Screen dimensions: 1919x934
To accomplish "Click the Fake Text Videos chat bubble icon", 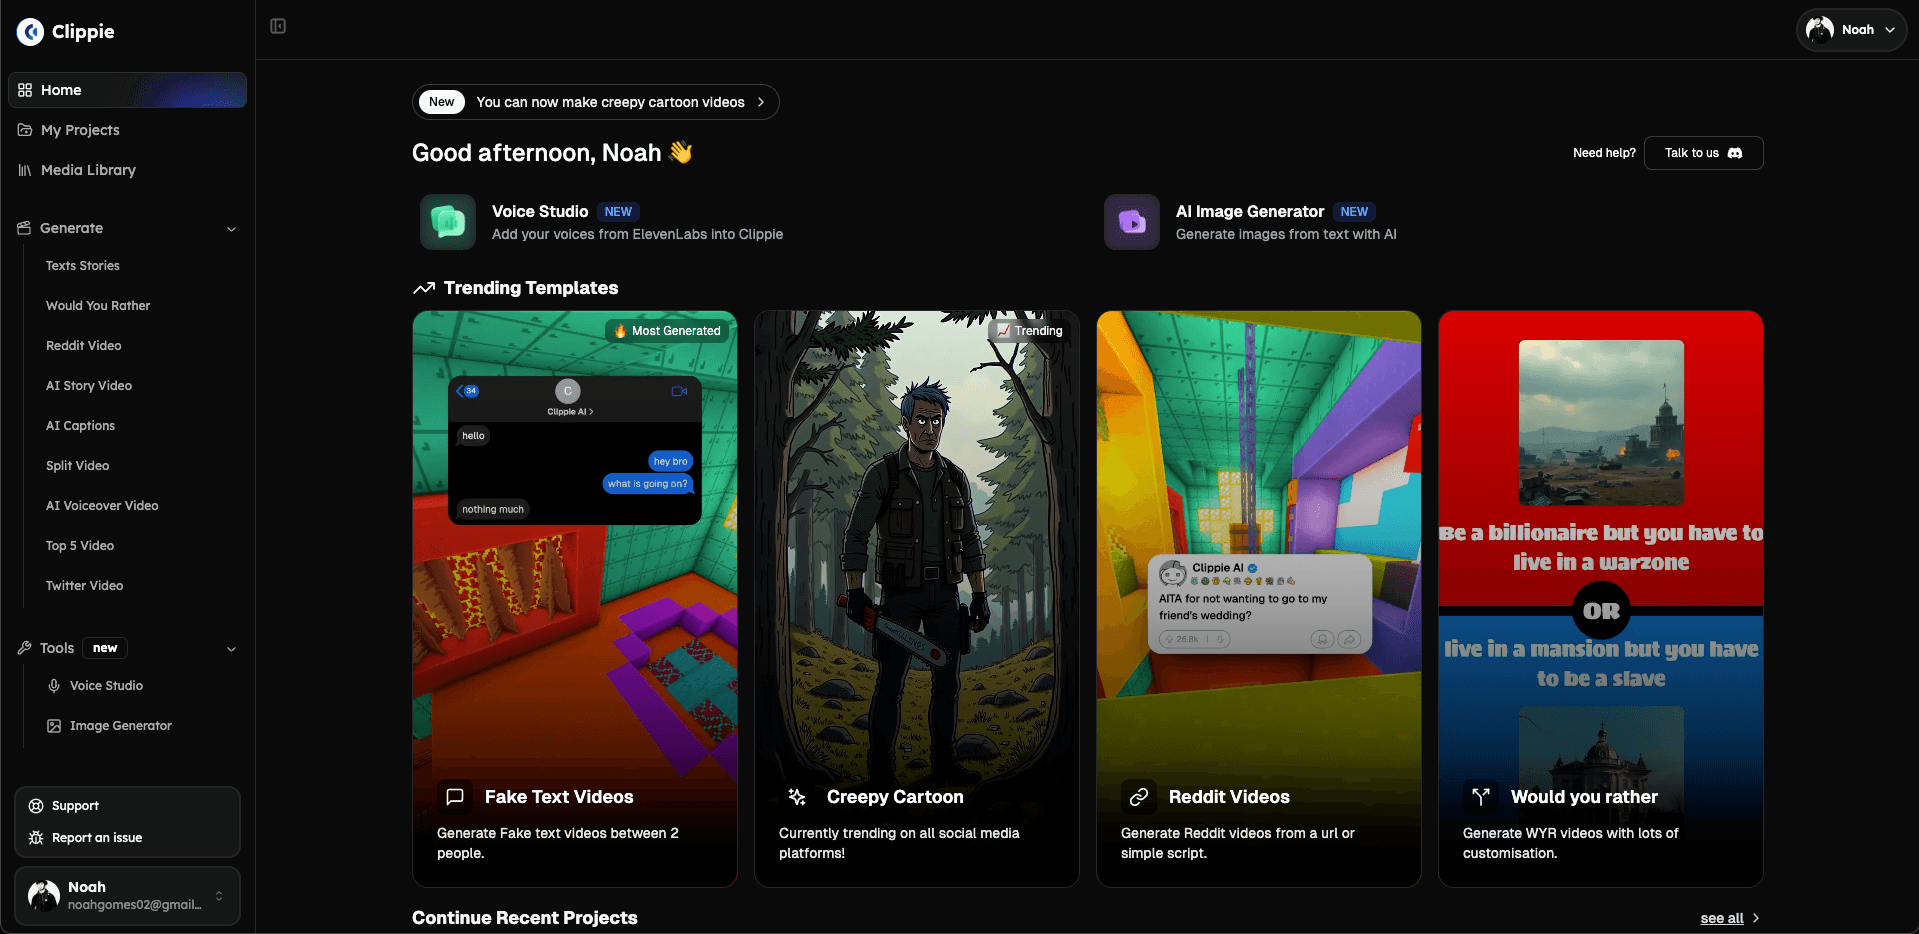I will (455, 797).
